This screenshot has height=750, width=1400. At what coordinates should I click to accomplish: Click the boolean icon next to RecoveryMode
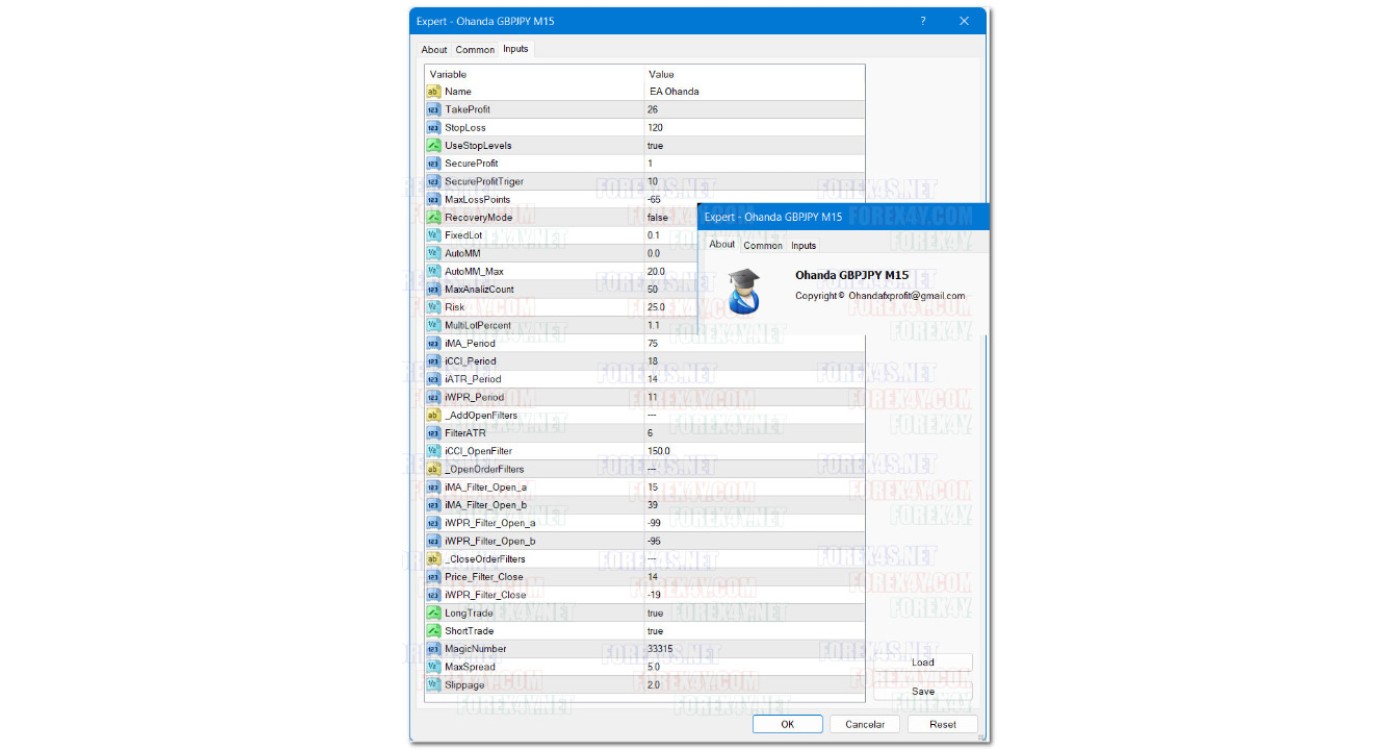tap(433, 217)
